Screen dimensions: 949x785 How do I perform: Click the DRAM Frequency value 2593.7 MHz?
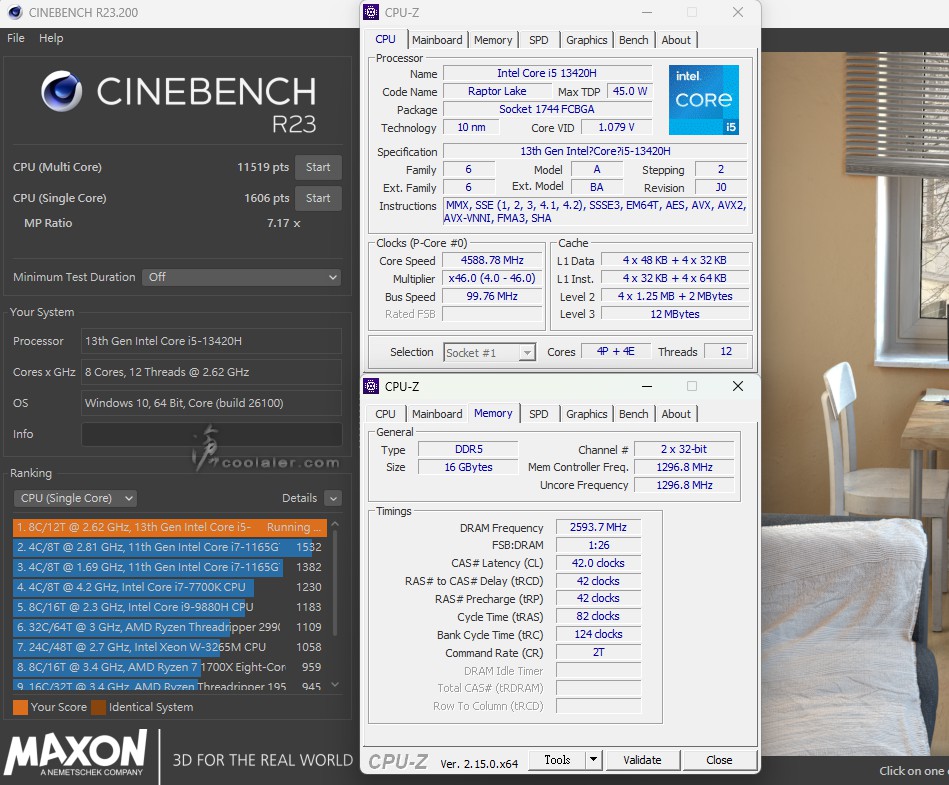pyautogui.click(x=598, y=527)
